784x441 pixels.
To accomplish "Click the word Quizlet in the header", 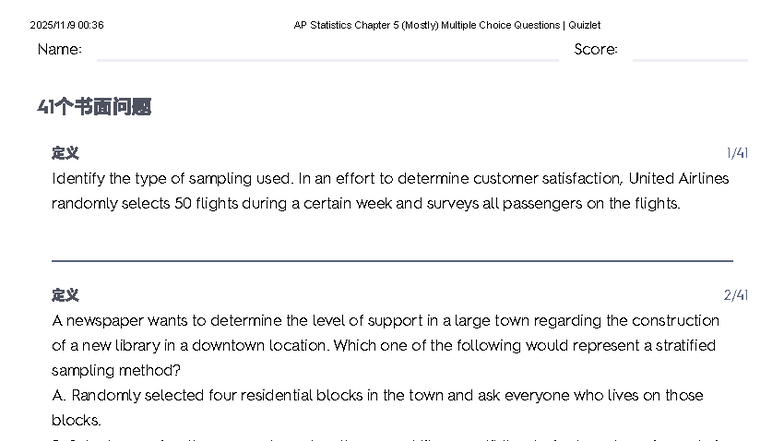I will pyautogui.click(x=584, y=25).
